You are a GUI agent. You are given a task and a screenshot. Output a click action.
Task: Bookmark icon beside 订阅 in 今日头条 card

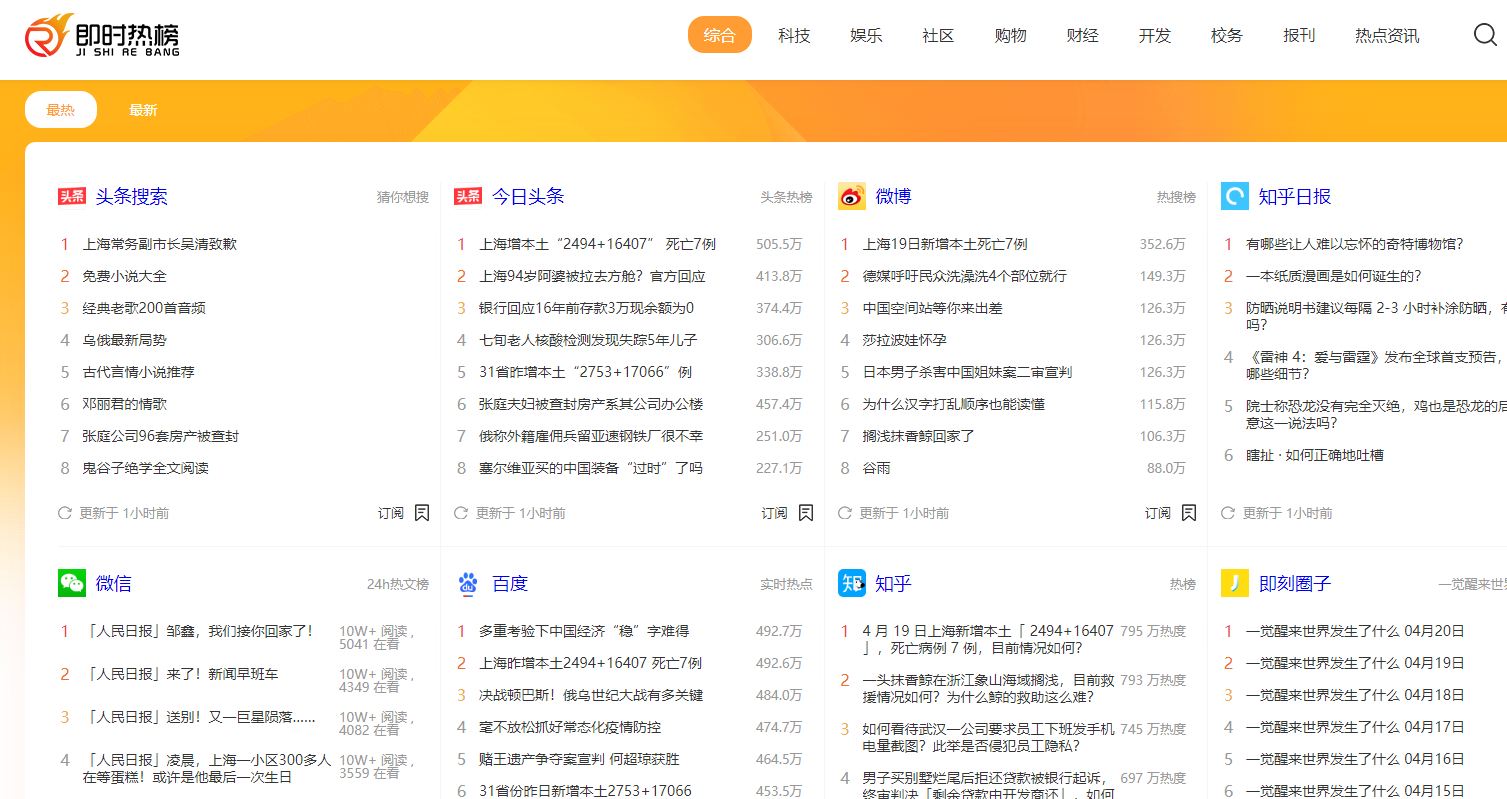pyautogui.click(x=806, y=513)
